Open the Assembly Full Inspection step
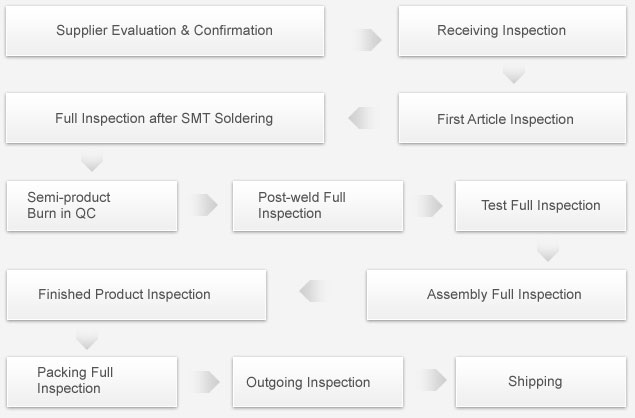635x418 pixels. pos(496,295)
